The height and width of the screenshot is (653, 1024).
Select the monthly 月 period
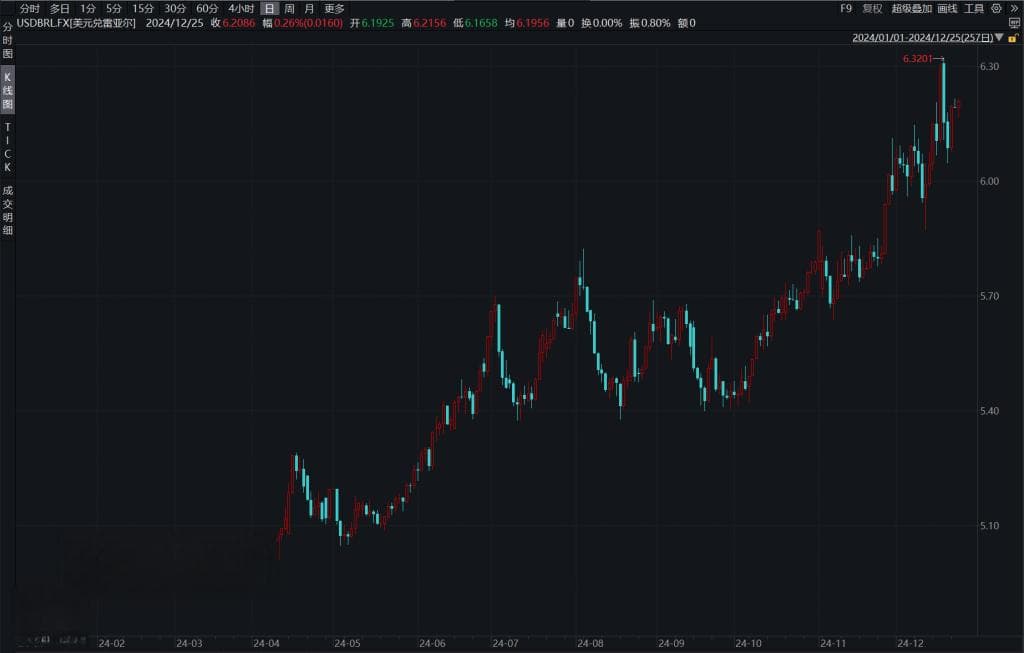click(309, 8)
